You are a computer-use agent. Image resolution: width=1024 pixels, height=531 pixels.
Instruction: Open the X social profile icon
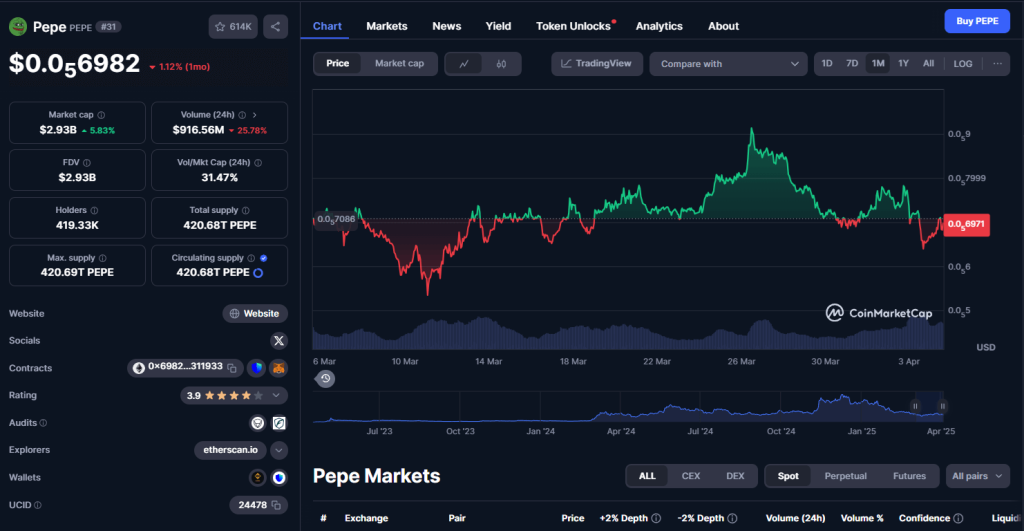coord(279,341)
